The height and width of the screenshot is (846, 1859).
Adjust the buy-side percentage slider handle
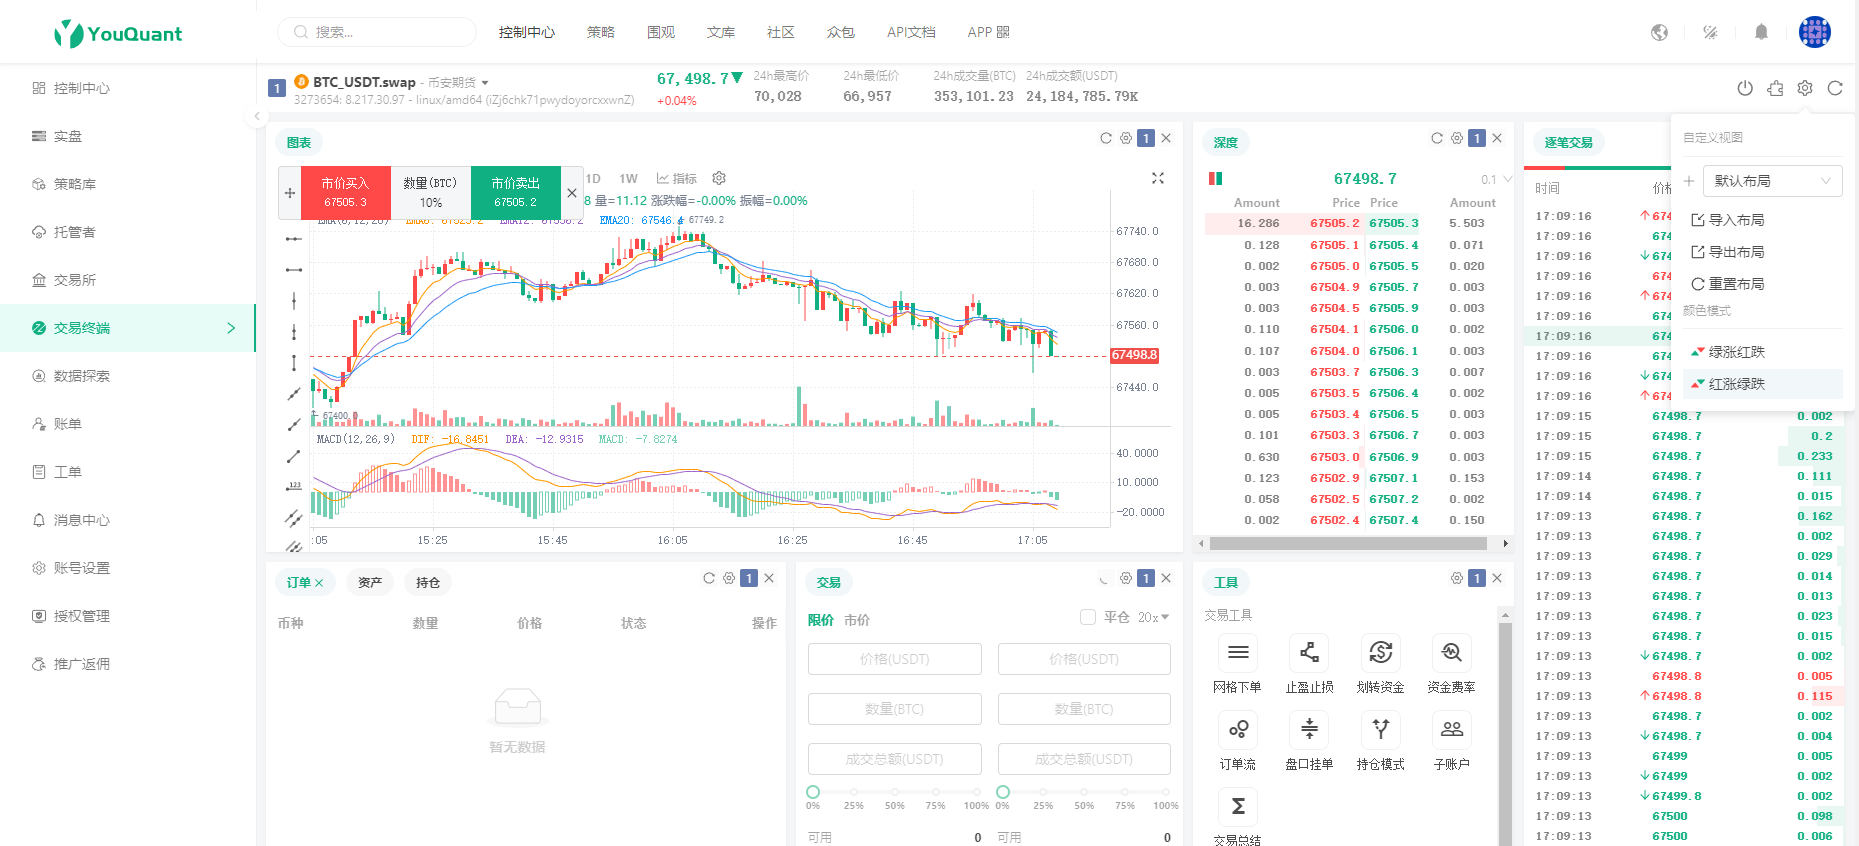coord(813,792)
